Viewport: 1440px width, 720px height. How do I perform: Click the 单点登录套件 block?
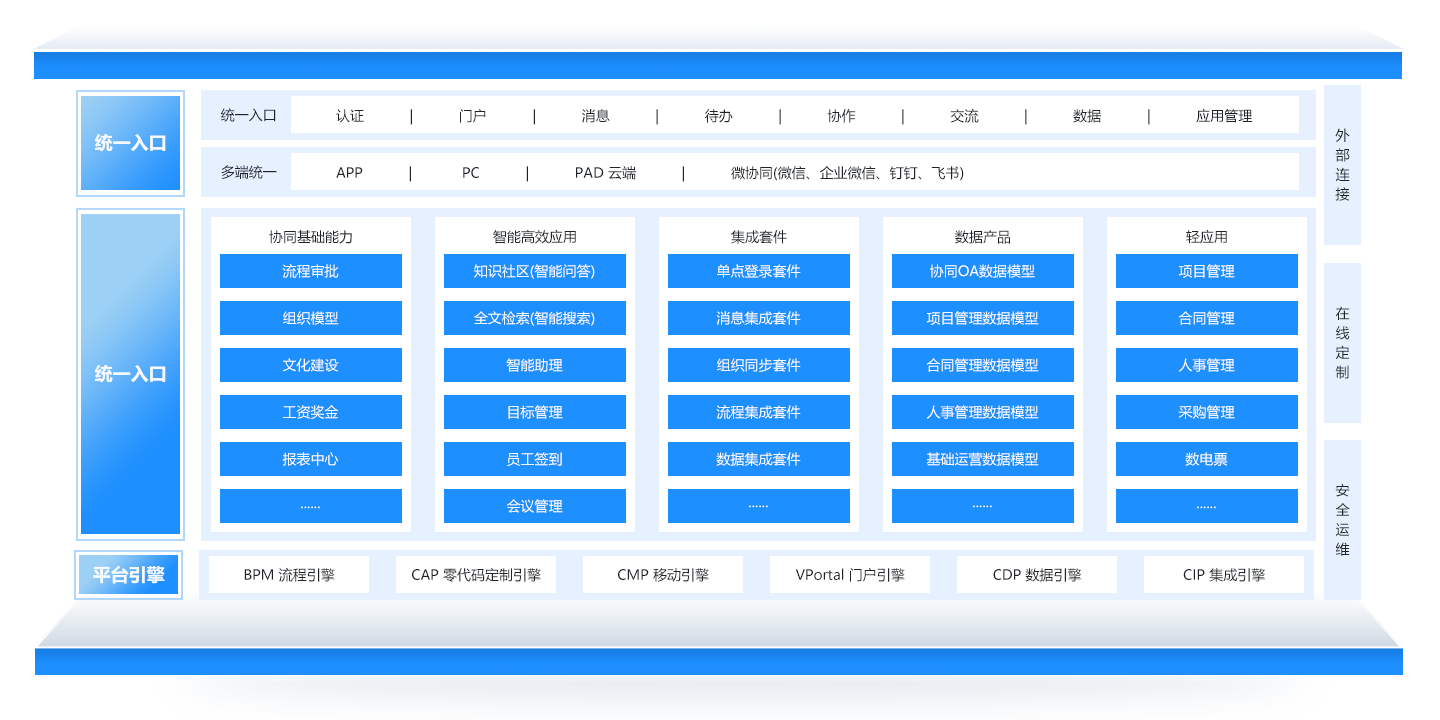[758, 271]
